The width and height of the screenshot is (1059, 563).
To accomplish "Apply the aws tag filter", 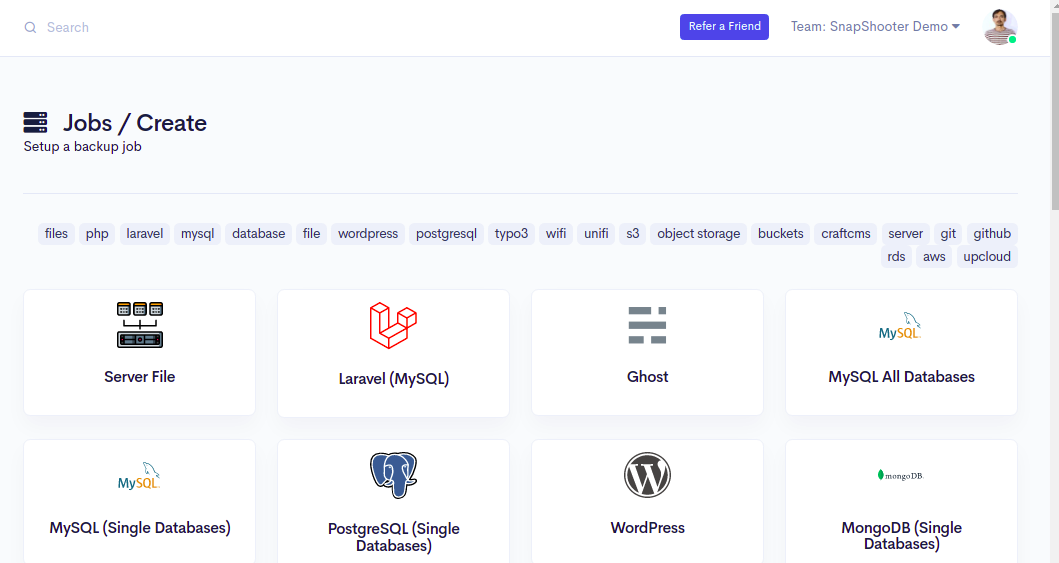I will 934,257.
